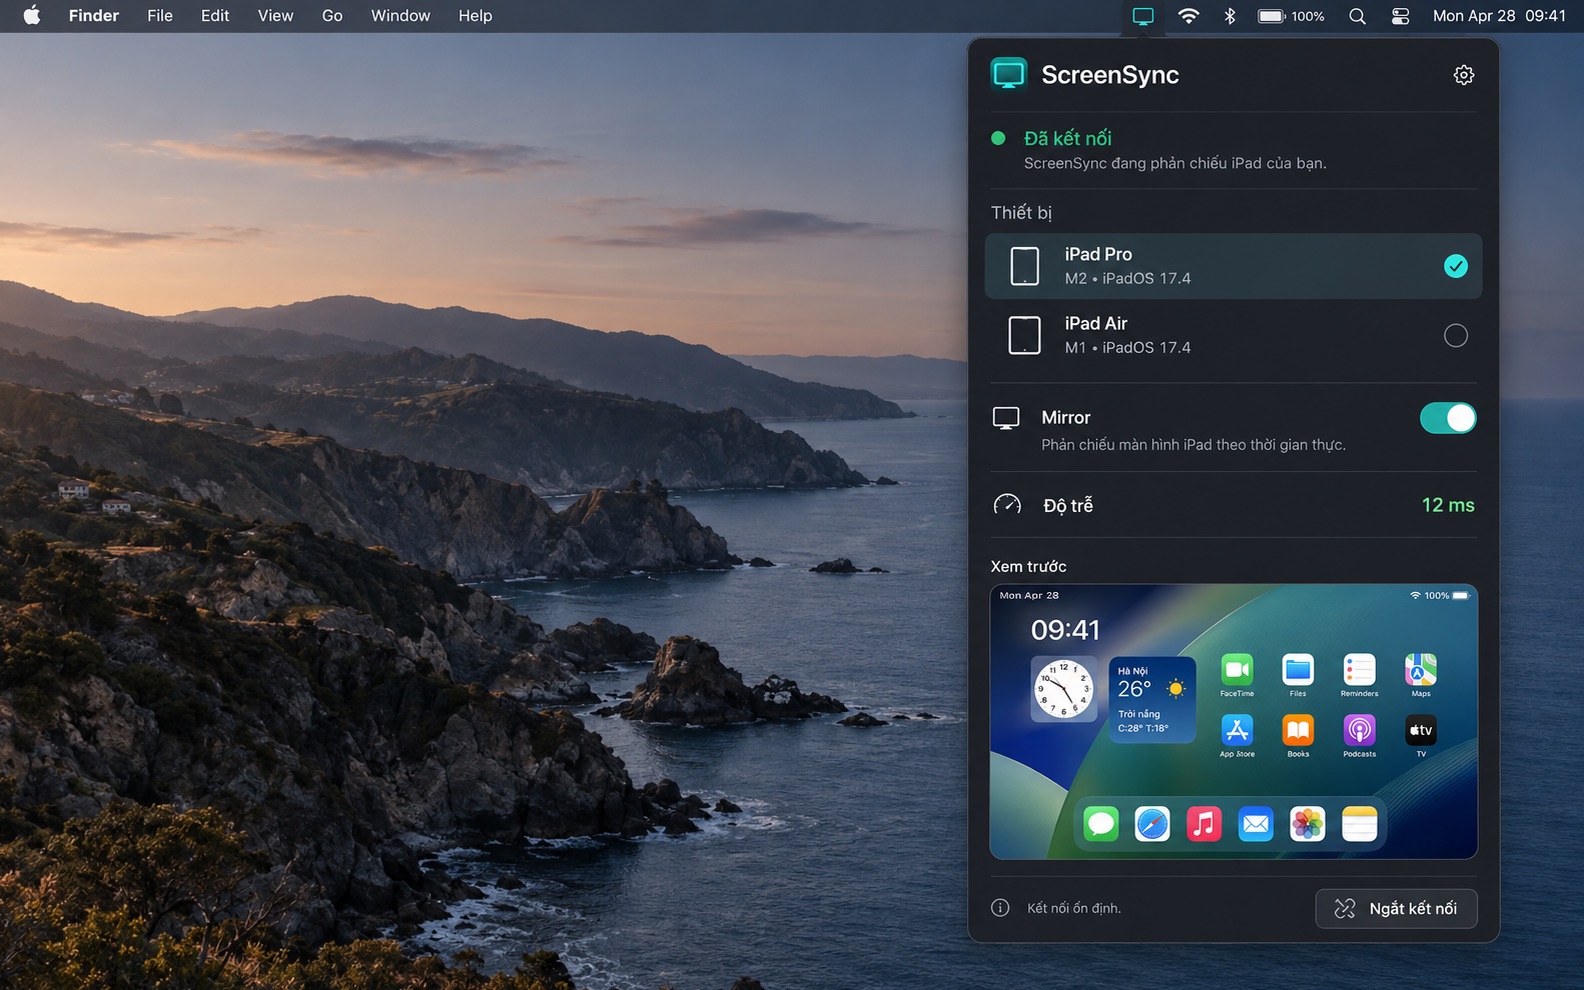Image resolution: width=1584 pixels, height=990 pixels.
Task: Click the Safari icon in preview dock
Action: (x=1152, y=824)
